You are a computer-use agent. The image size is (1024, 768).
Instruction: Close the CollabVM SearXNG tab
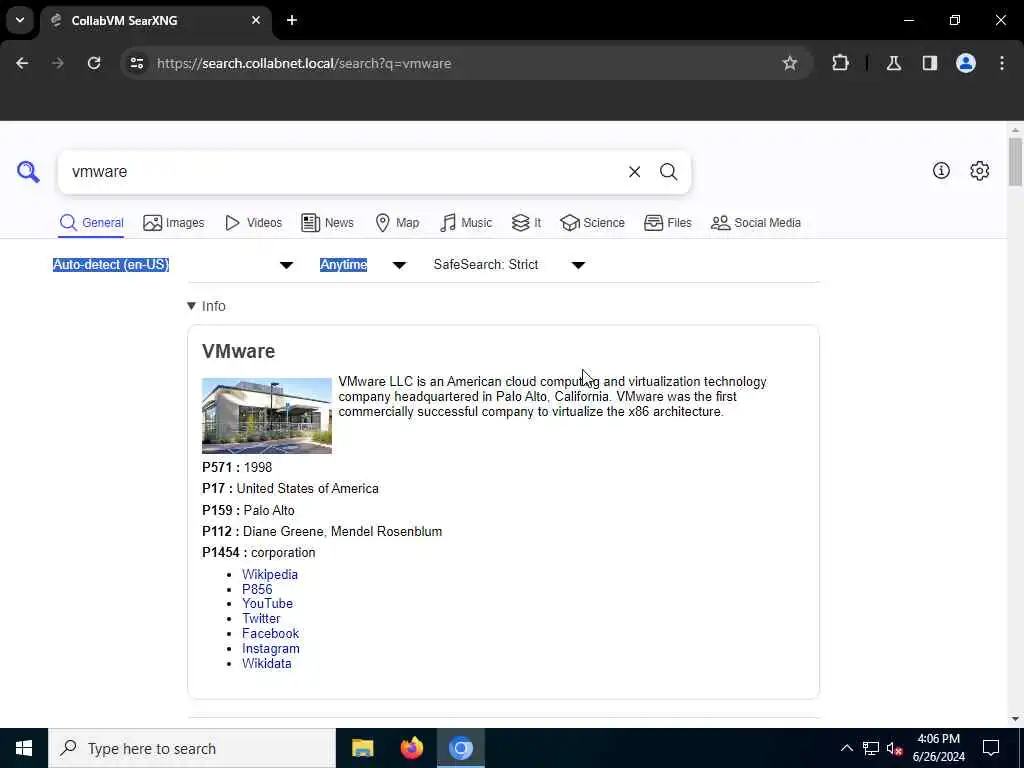coord(256,20)
